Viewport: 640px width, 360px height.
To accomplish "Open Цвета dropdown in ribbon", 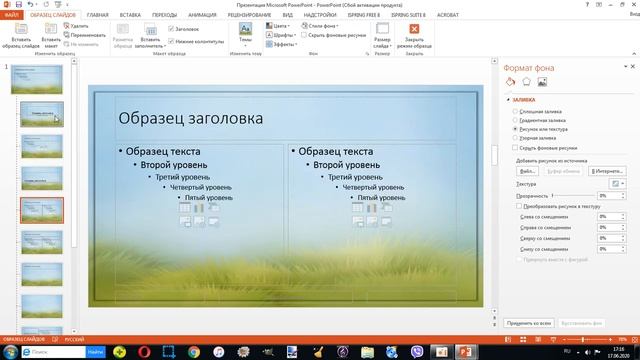I will tap(278, 26).
